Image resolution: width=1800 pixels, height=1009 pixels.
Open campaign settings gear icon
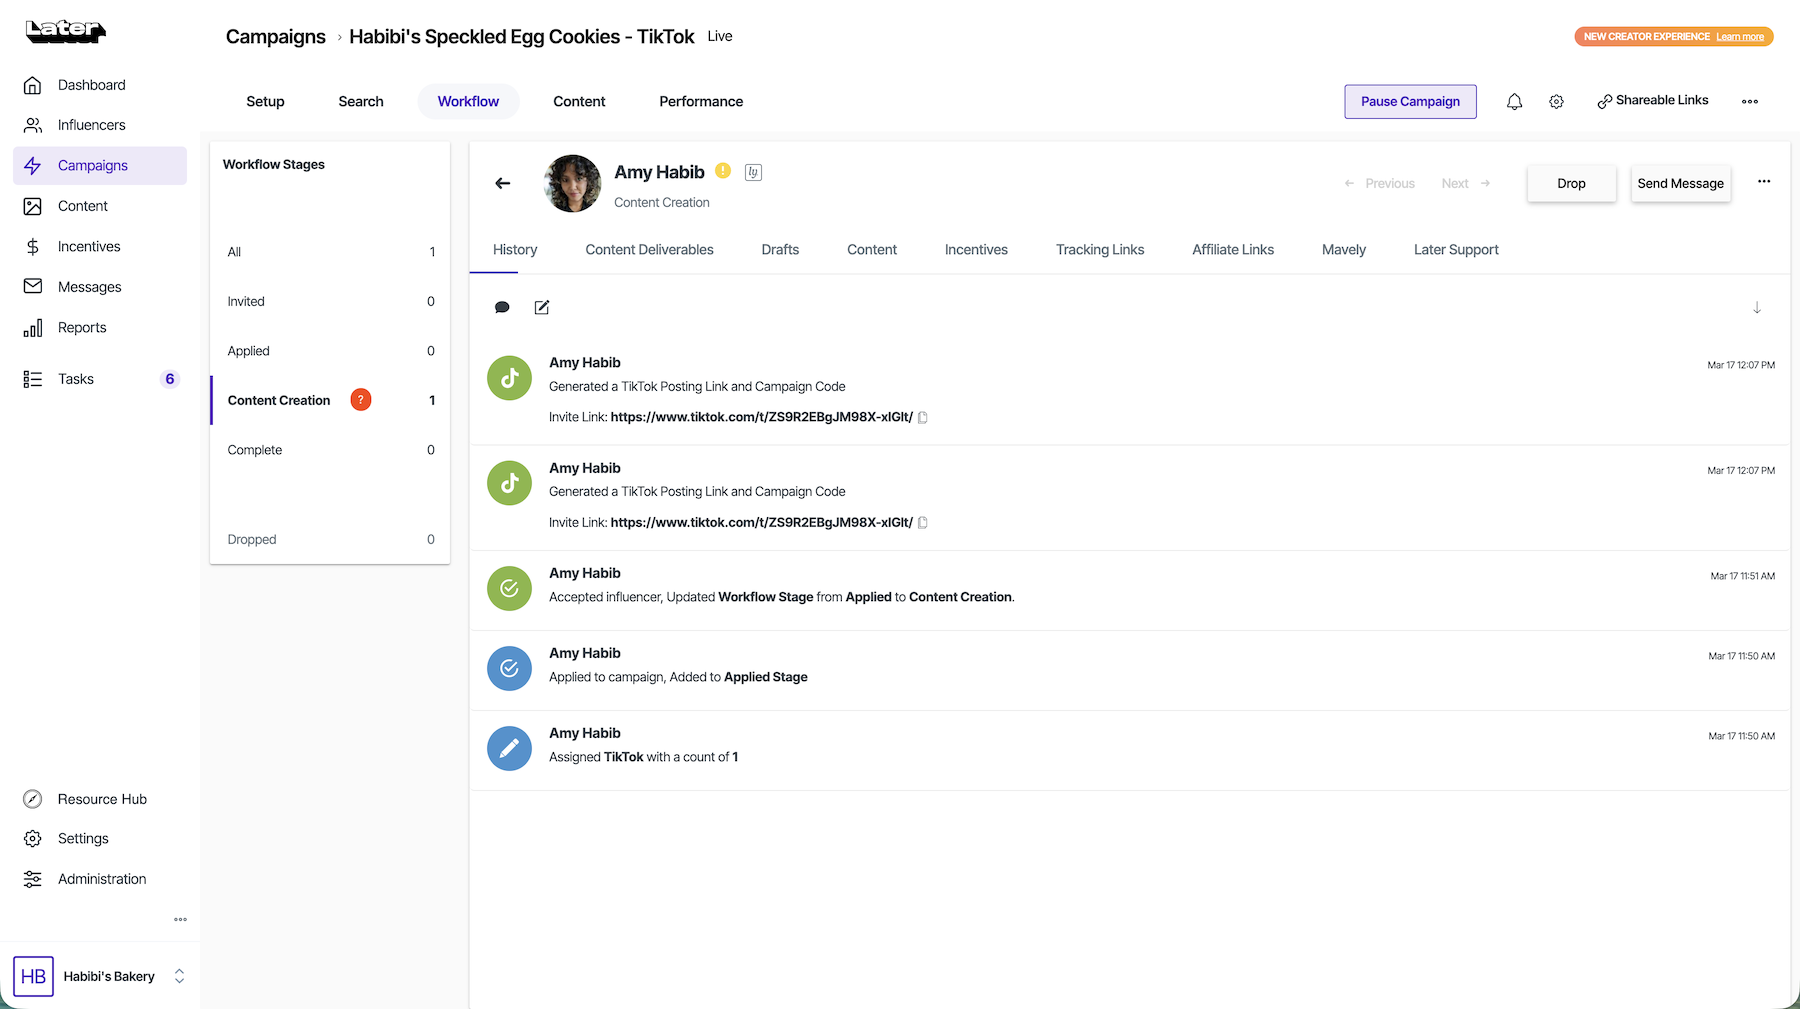pyautogui.click(x=1556, y=102)
